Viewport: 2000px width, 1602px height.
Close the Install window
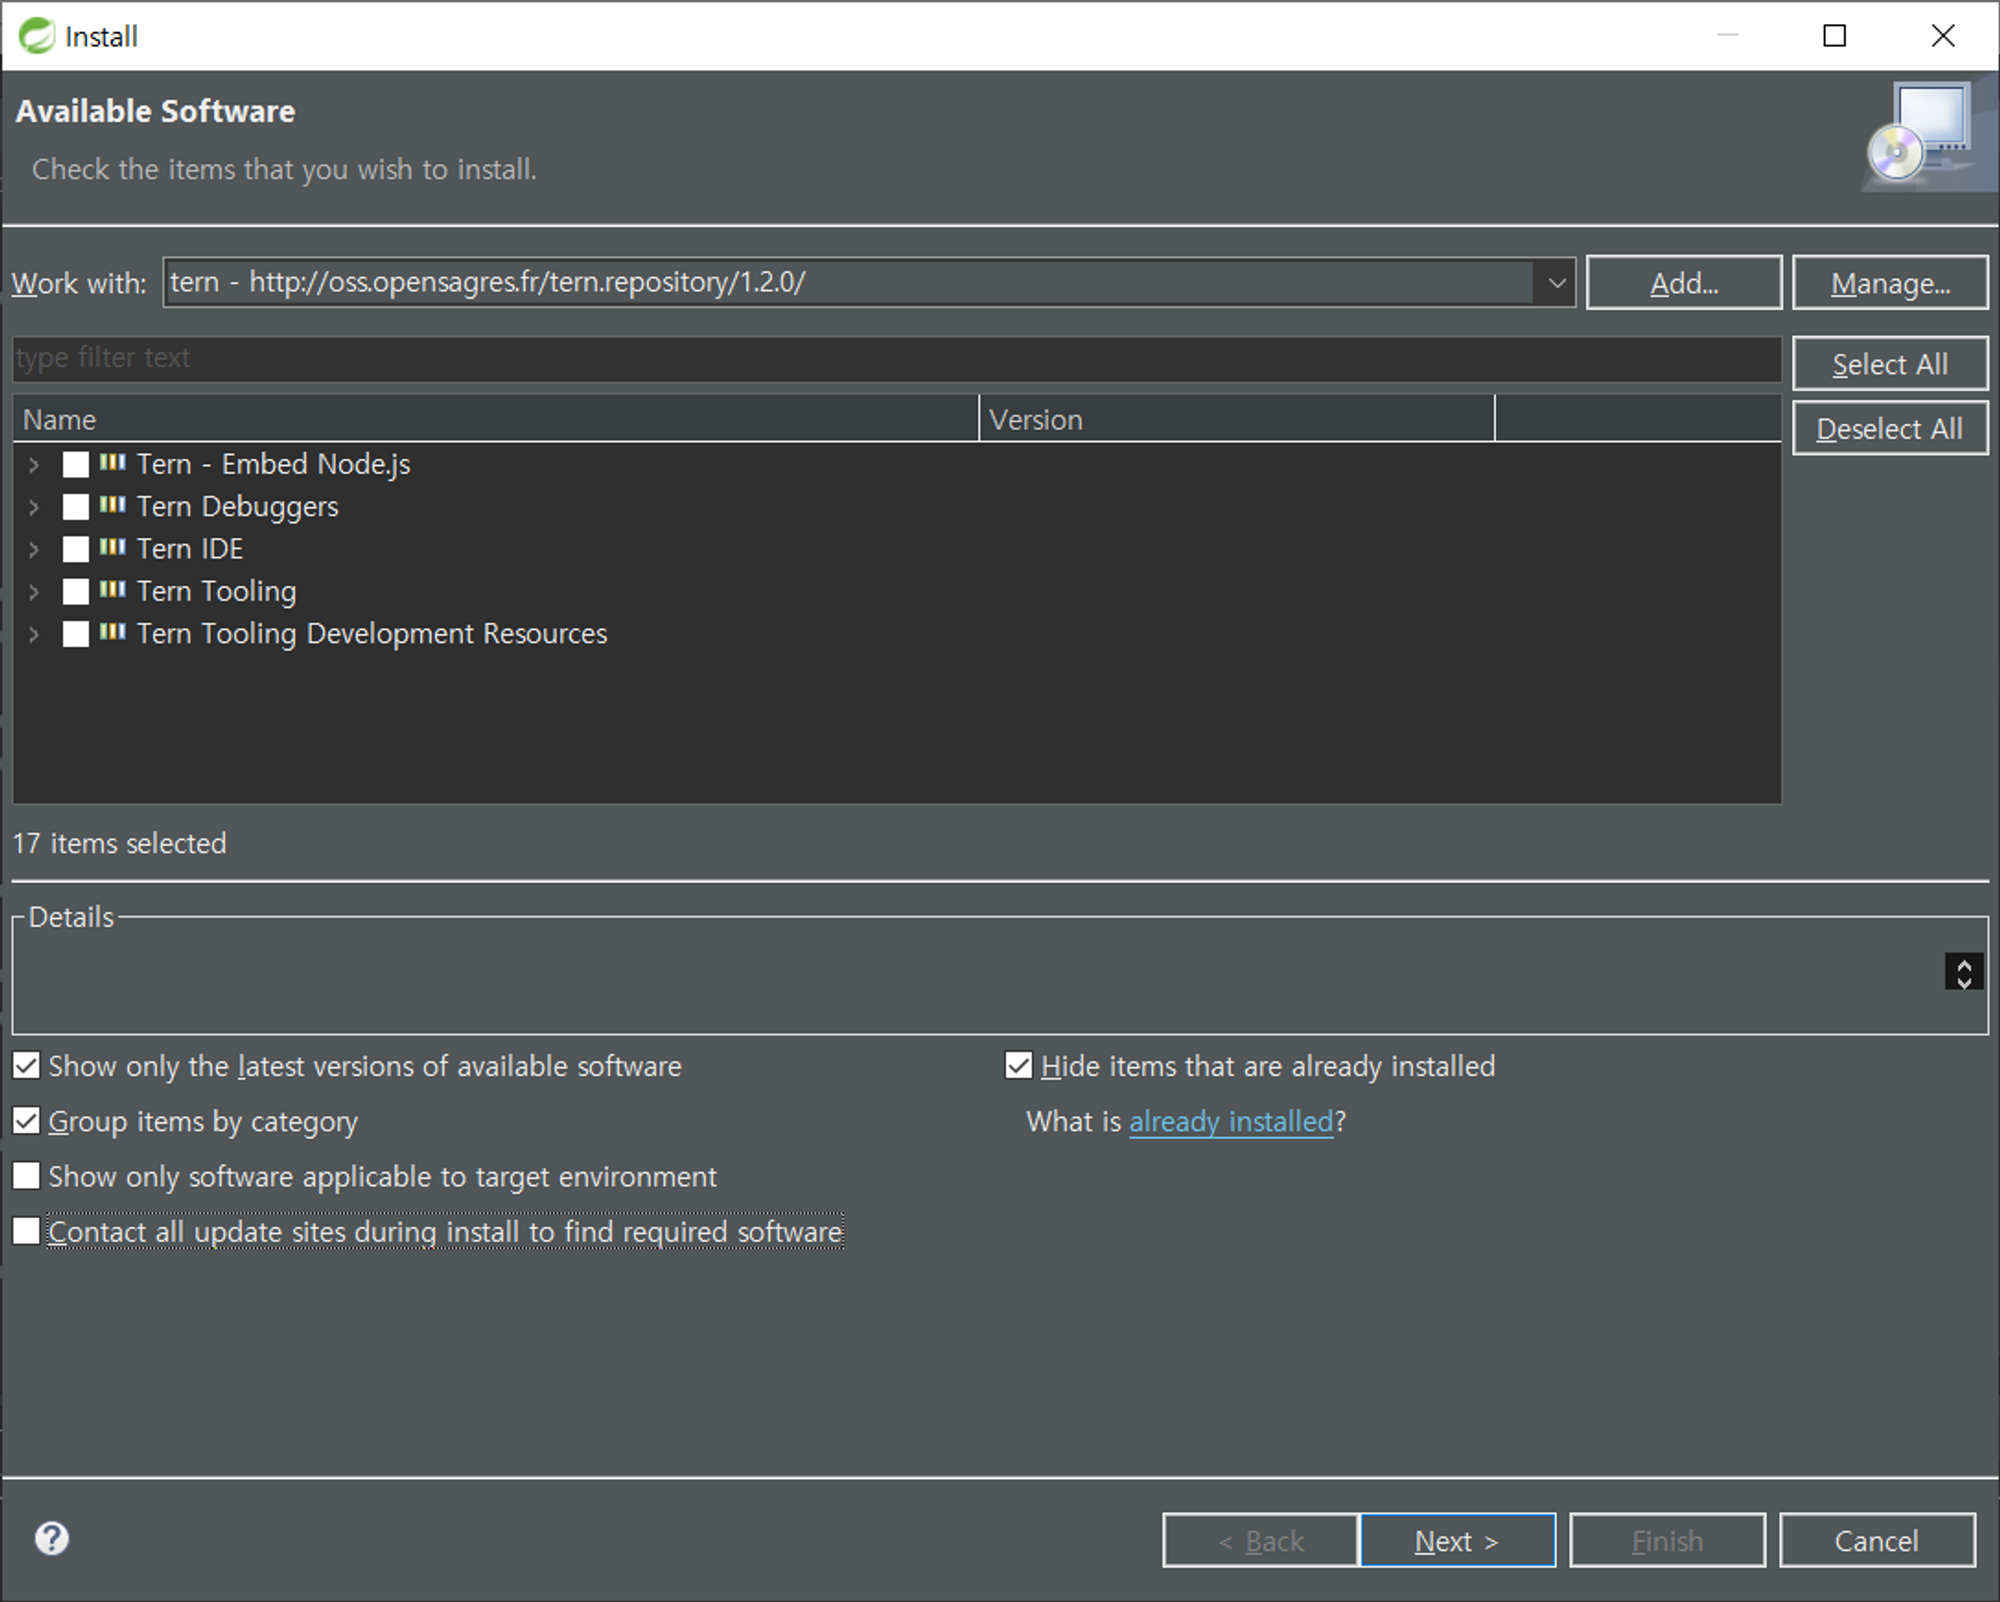coord(1943,36)
